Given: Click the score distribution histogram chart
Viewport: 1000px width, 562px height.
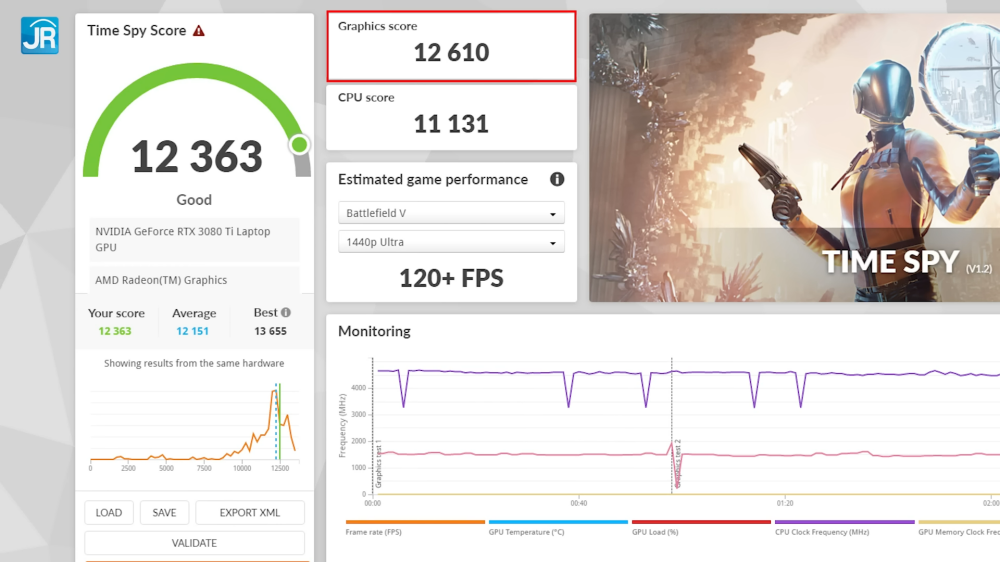Looking at the screenshot, I should 194,427.
